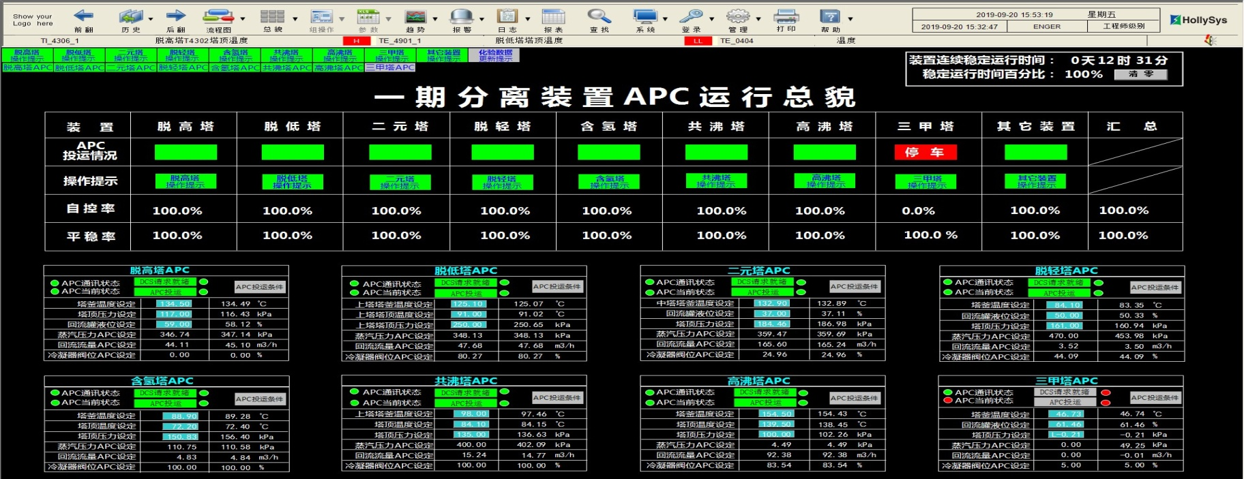Expand the 历史 dropdown arrow
The image size is (1244, 479).
[151, 19]
